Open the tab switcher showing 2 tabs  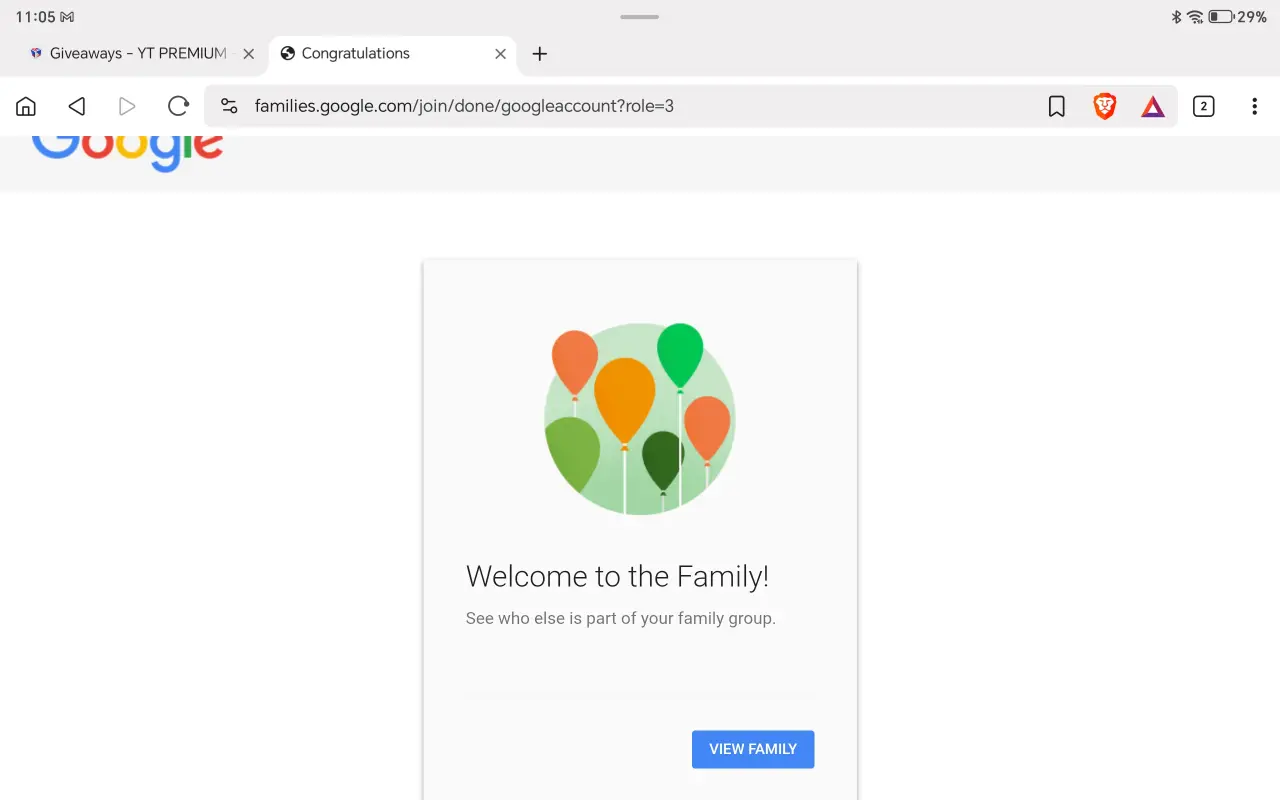1204,106
